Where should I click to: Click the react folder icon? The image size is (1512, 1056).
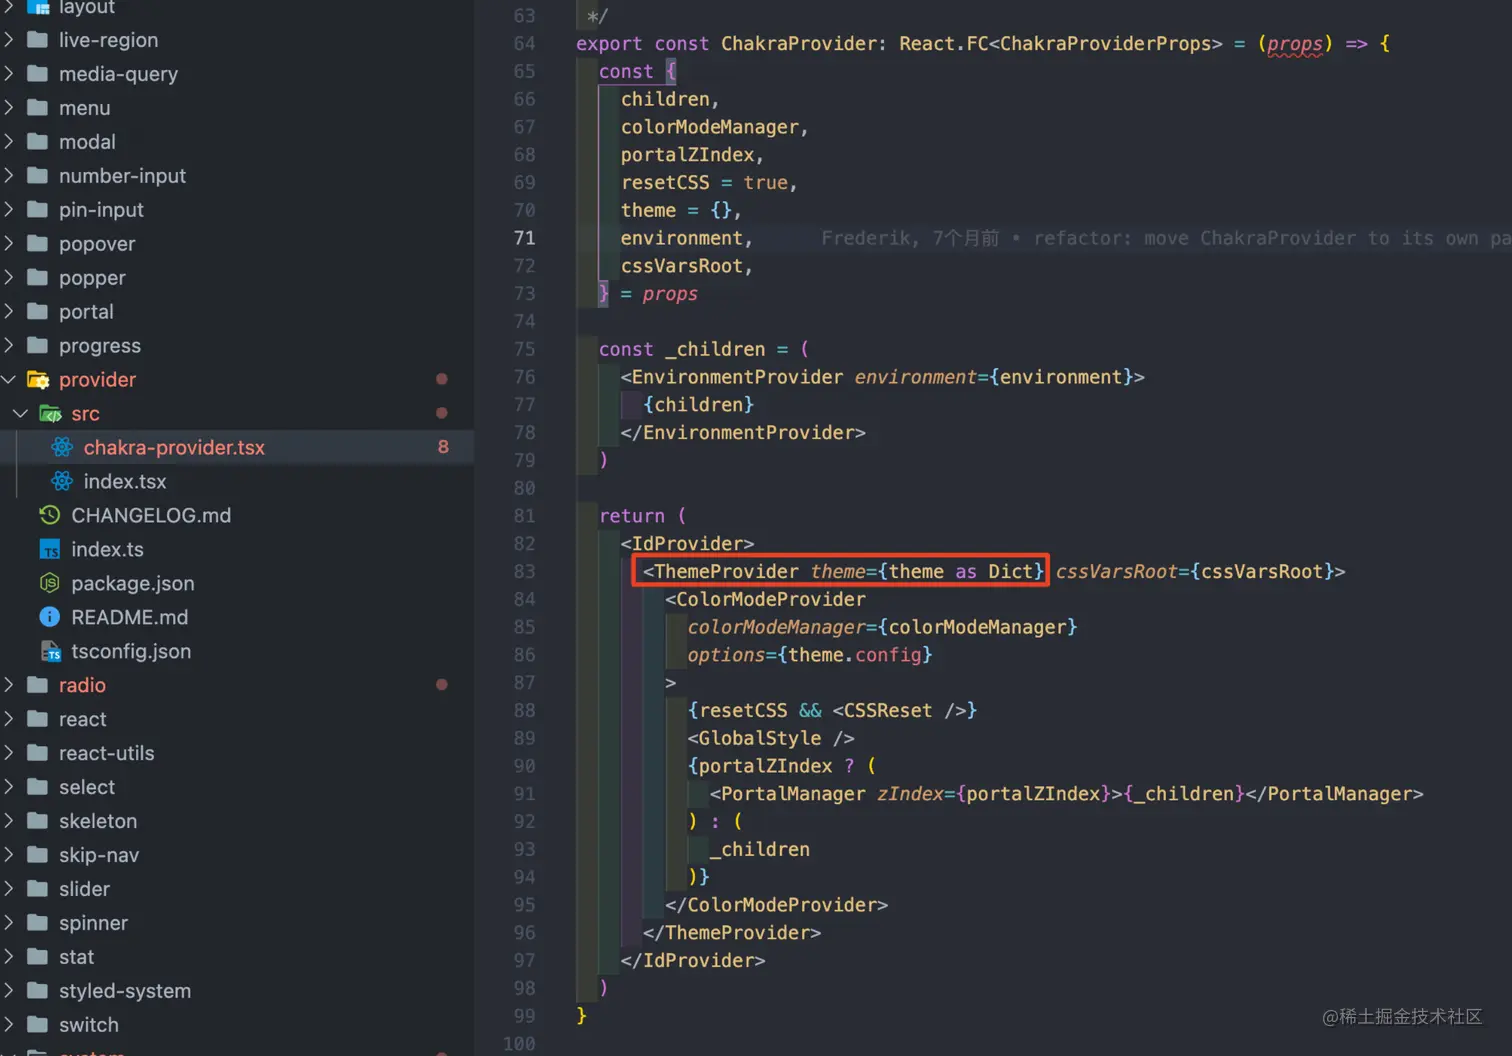pyautogui.click(x=38, y=720)
